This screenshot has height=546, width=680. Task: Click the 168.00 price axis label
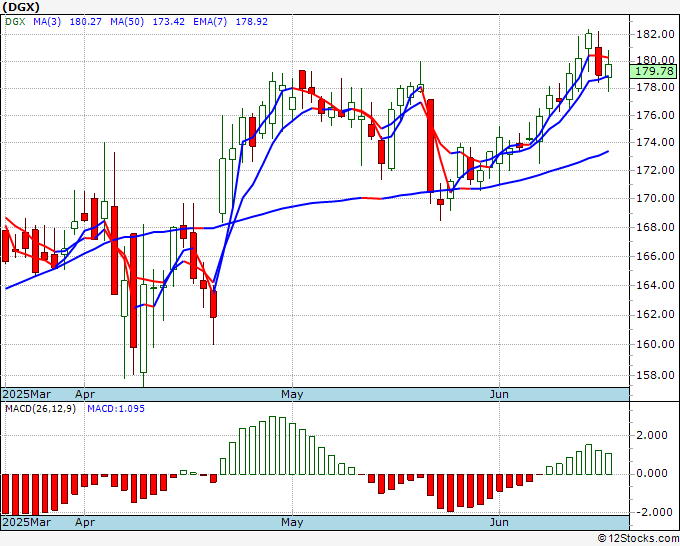point(655,227)
